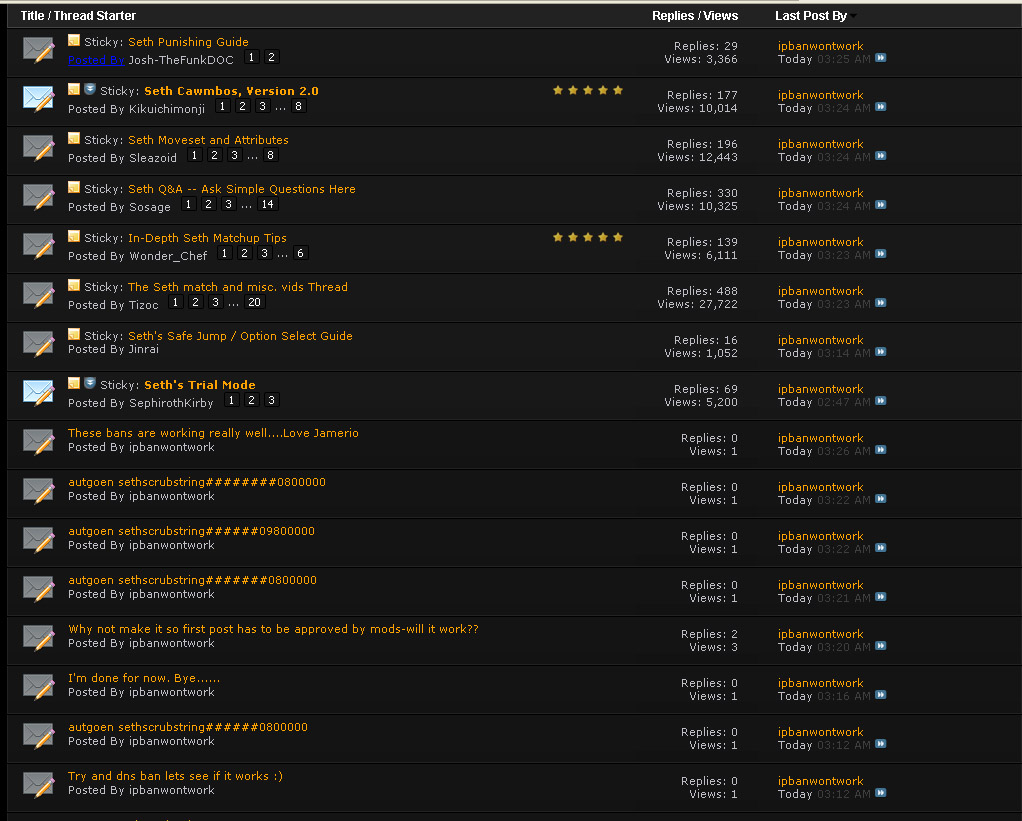
Task: Click the sticky icon beside Seth Punishing Guide
Action: (x=74, y=41)
